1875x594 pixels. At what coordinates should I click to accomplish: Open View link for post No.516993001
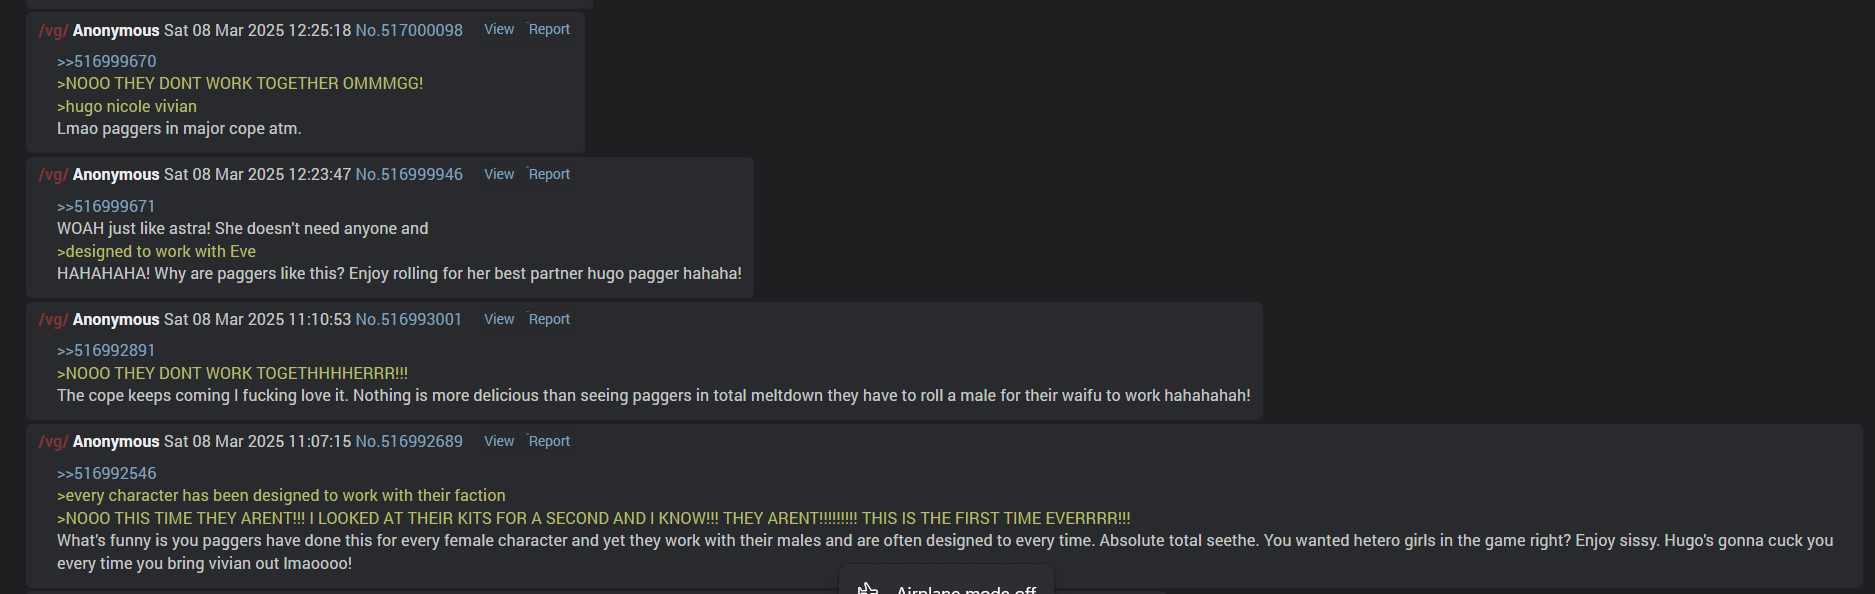(499, 319)
